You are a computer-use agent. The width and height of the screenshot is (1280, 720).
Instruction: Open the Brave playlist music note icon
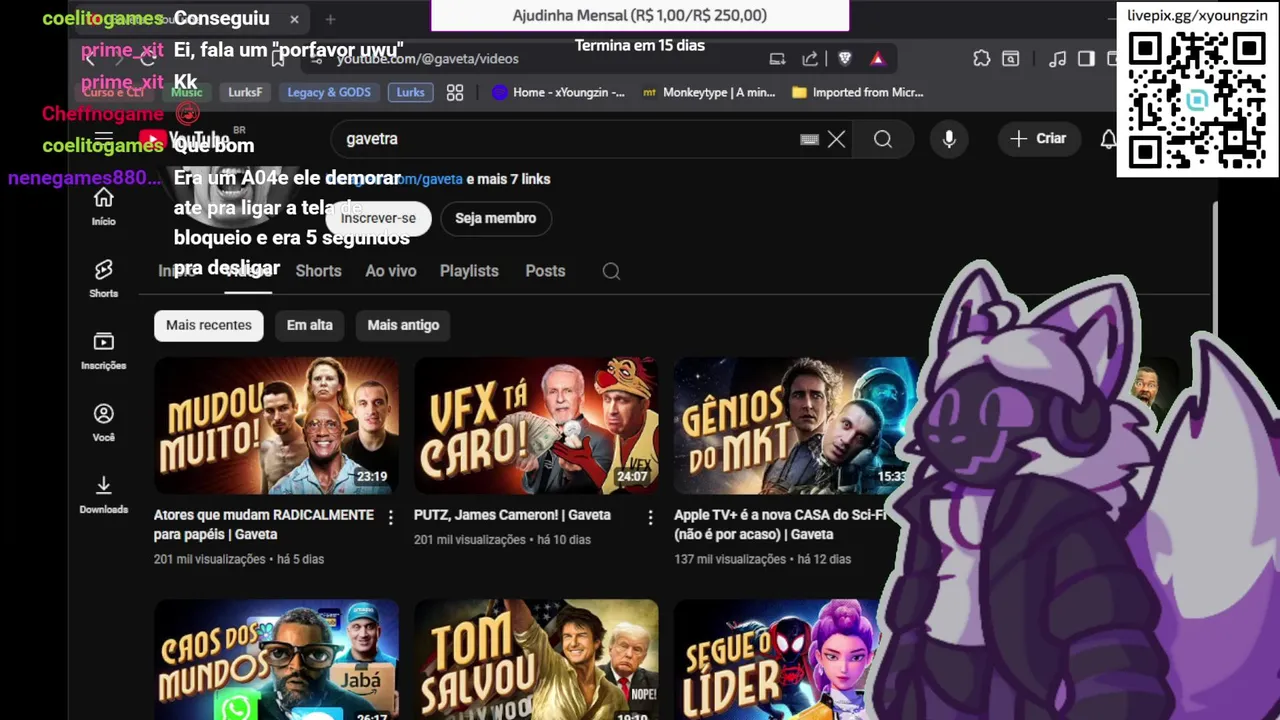1057,59
